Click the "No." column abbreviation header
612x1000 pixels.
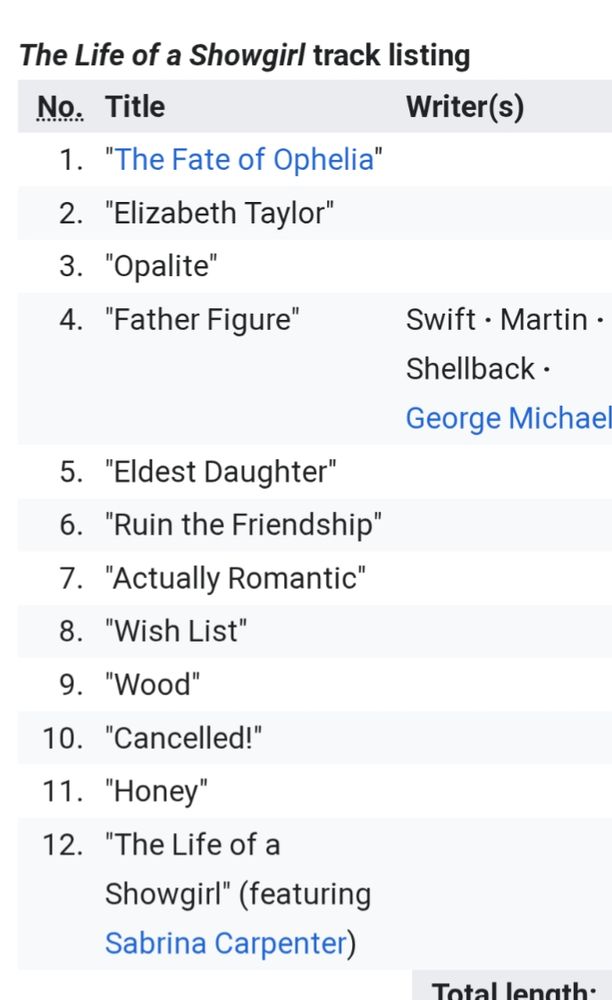60,107
